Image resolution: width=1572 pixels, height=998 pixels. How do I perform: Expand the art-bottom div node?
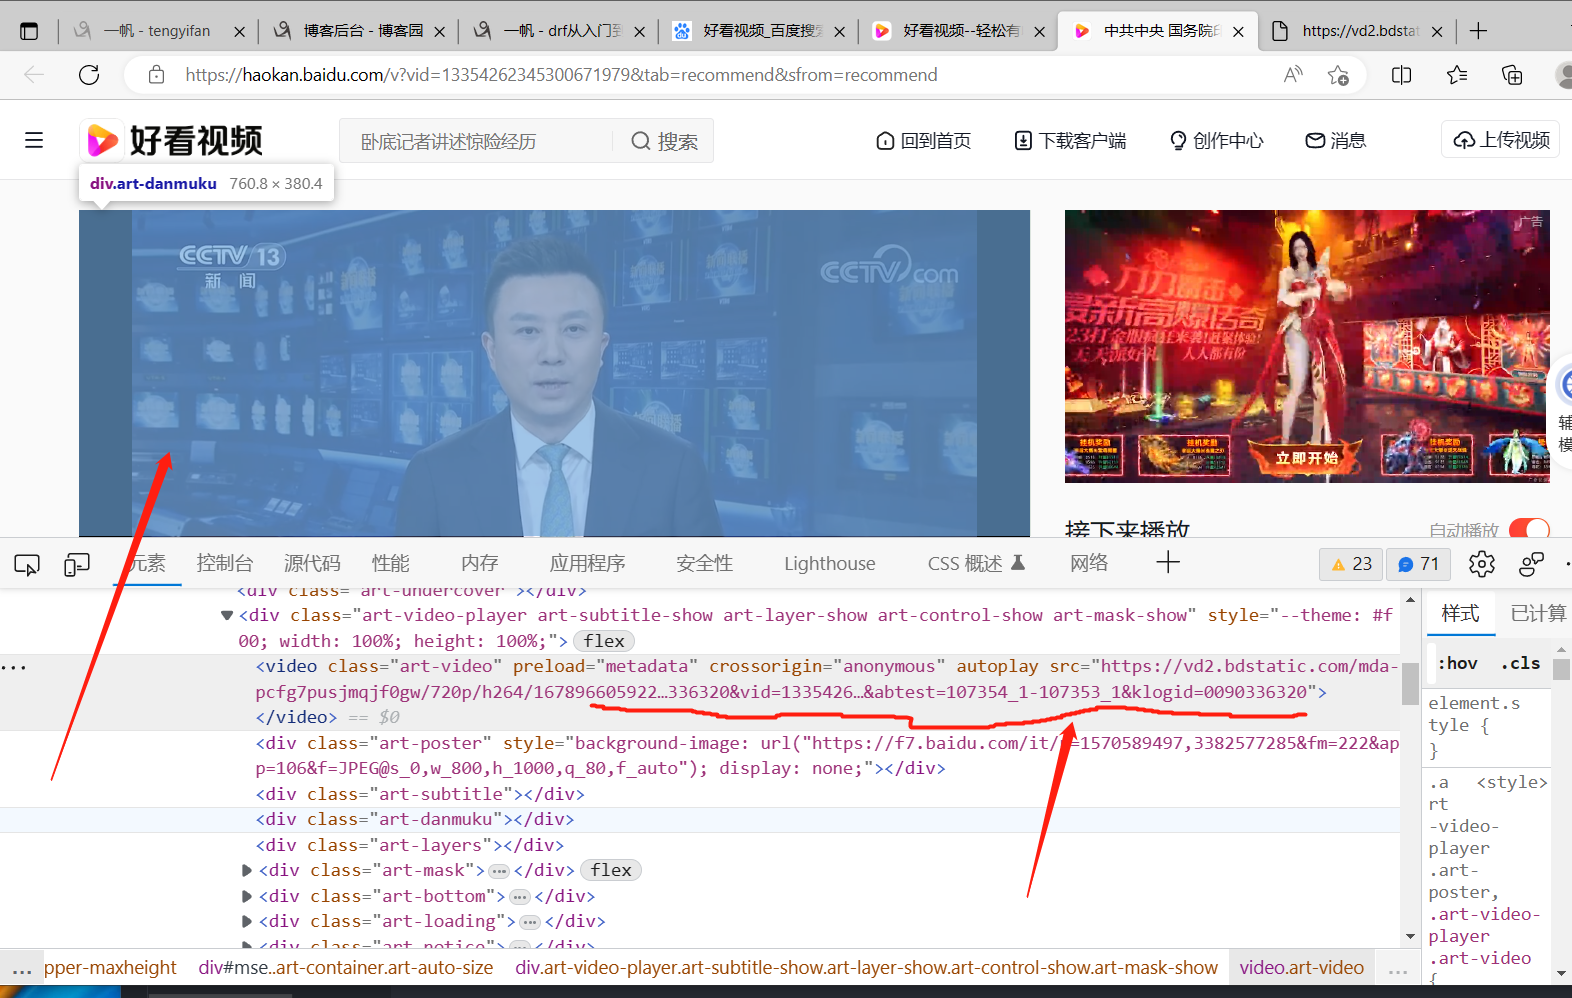click(247, 896)
